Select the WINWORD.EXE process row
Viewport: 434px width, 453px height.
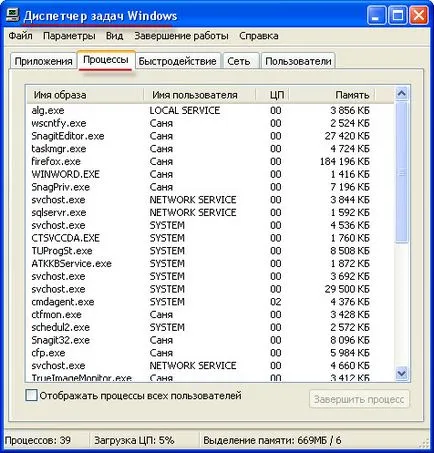pyautogui.click(x=210, y=174)
